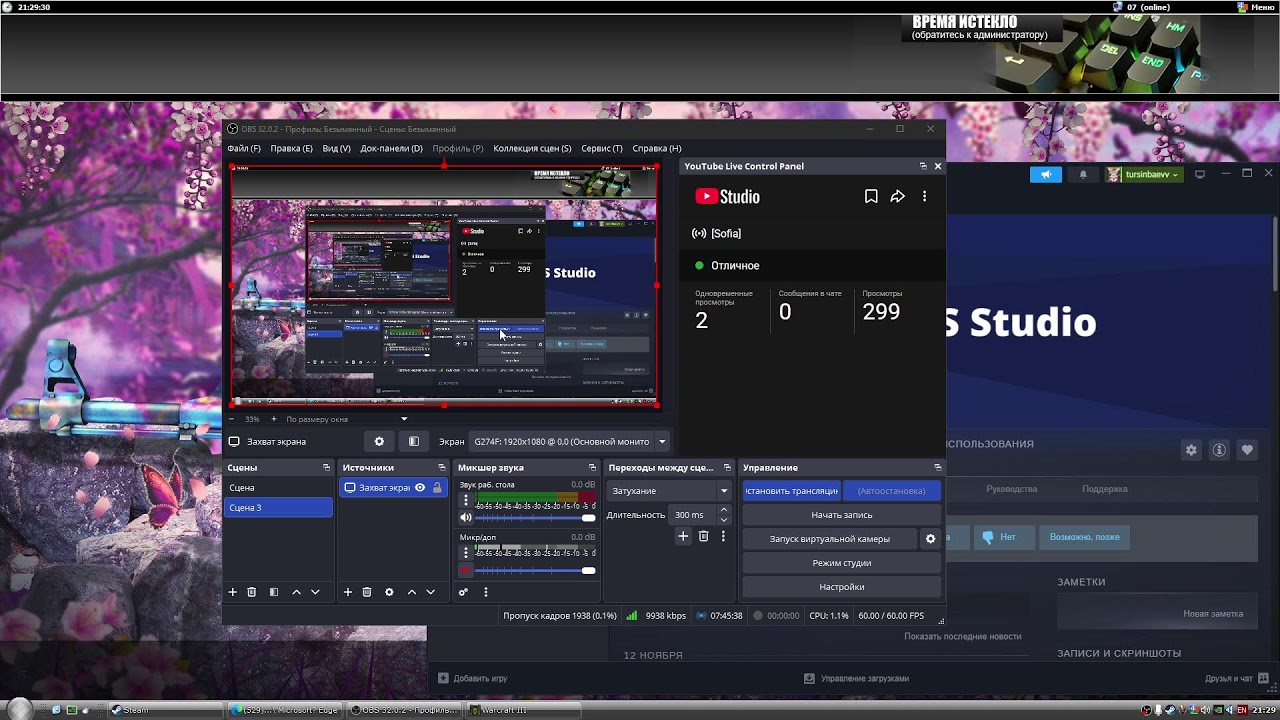Open display capture properties gear in OBS
The width and height of the screenshot is (1280, 720).
pos(379,441)
